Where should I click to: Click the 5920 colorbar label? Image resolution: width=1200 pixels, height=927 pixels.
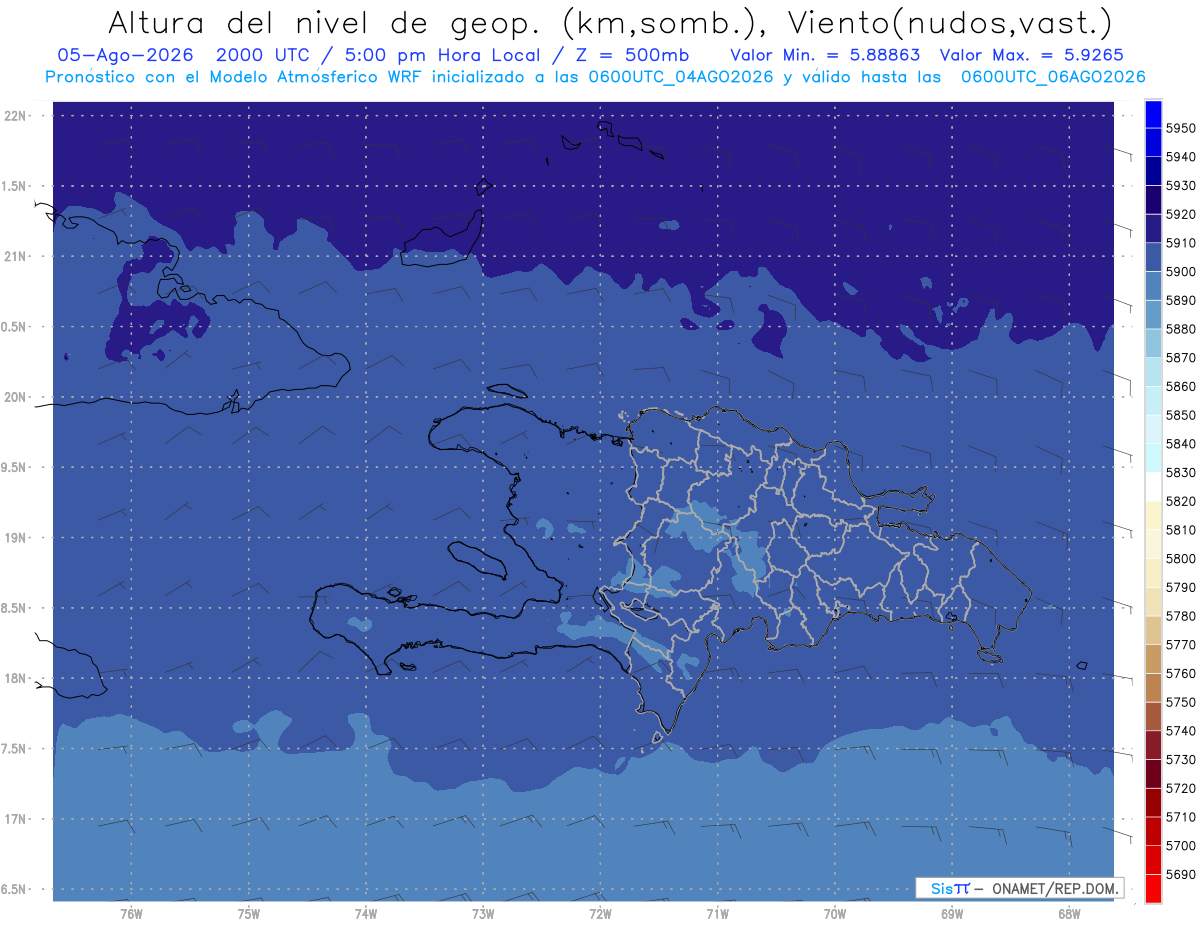pos(1180,214)
